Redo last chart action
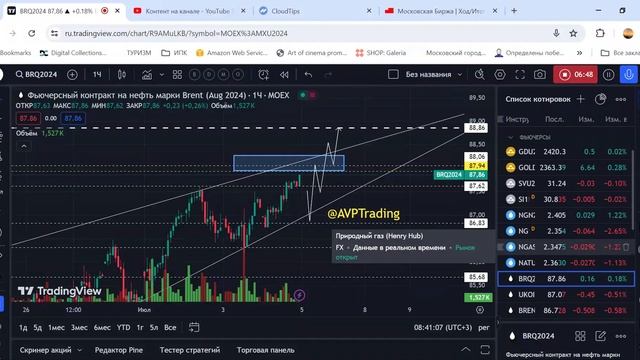Screen dimensions: 640x360 coord(328,74)
